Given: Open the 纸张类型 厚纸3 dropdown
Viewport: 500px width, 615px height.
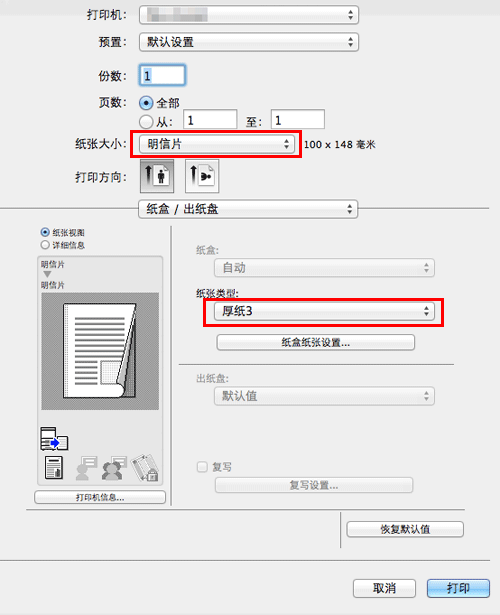Looking at the screenshot, I should (324, 311).
